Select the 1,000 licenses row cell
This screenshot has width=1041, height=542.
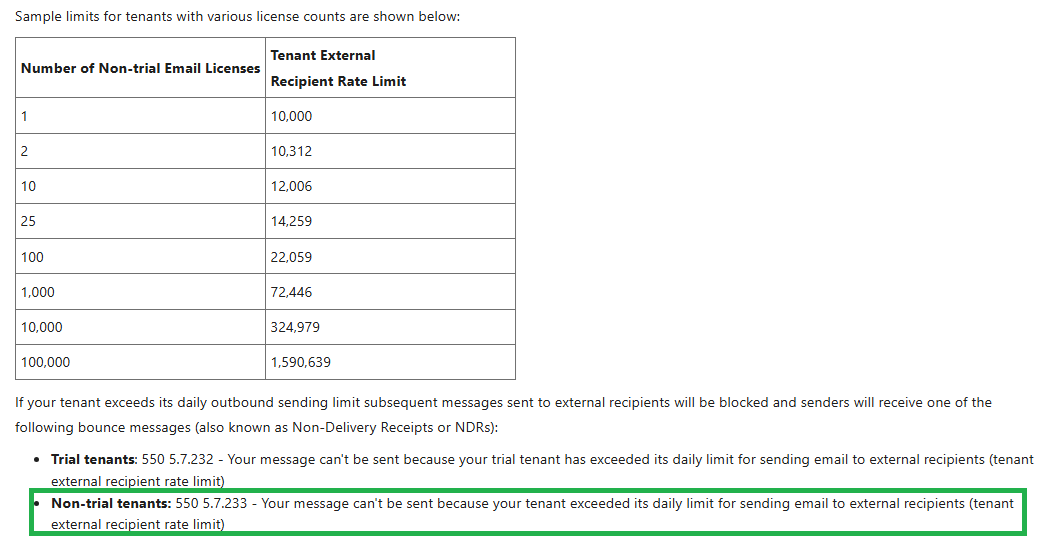pyautogui.click(x=140, y=292)
